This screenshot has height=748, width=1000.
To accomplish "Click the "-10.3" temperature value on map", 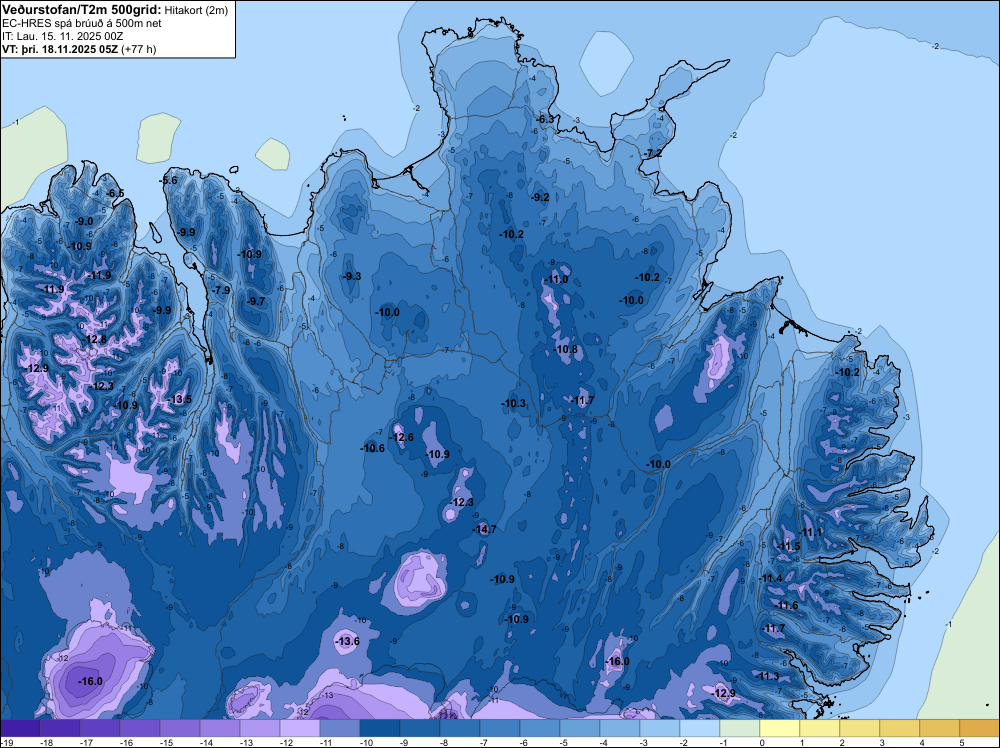I will [513, 404].
